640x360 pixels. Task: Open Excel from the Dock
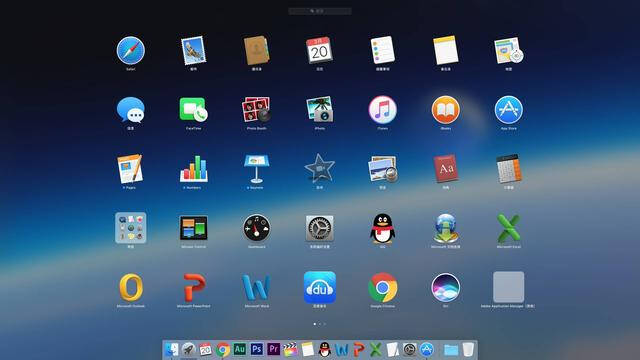pos(376,350)
